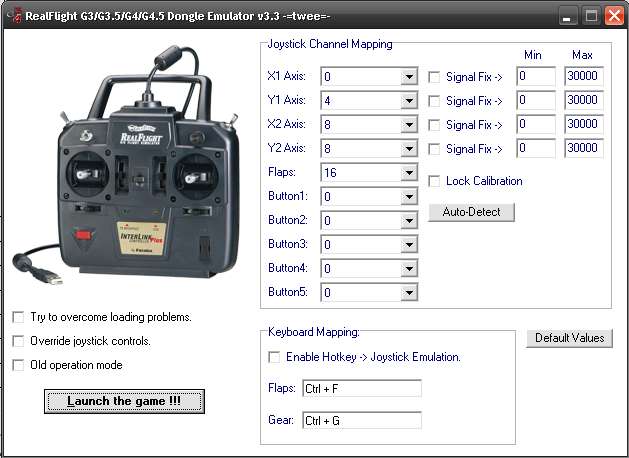Click the Flaps hotkey field
The width and height of the screenshot is (629, 458).
362,388
